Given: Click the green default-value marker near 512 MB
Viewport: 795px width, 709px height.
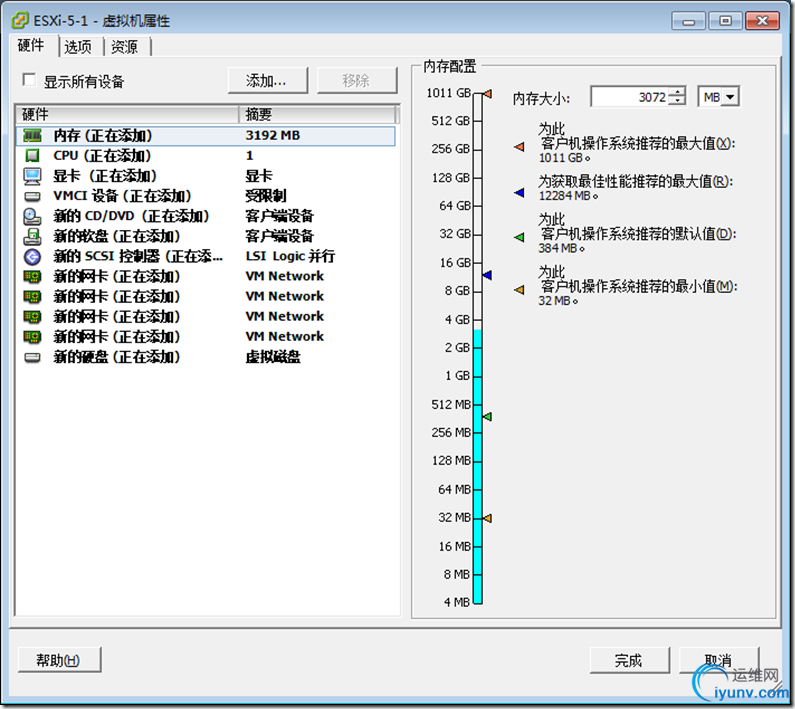Looking at the screenshot, I should click(x=487, y=416).
